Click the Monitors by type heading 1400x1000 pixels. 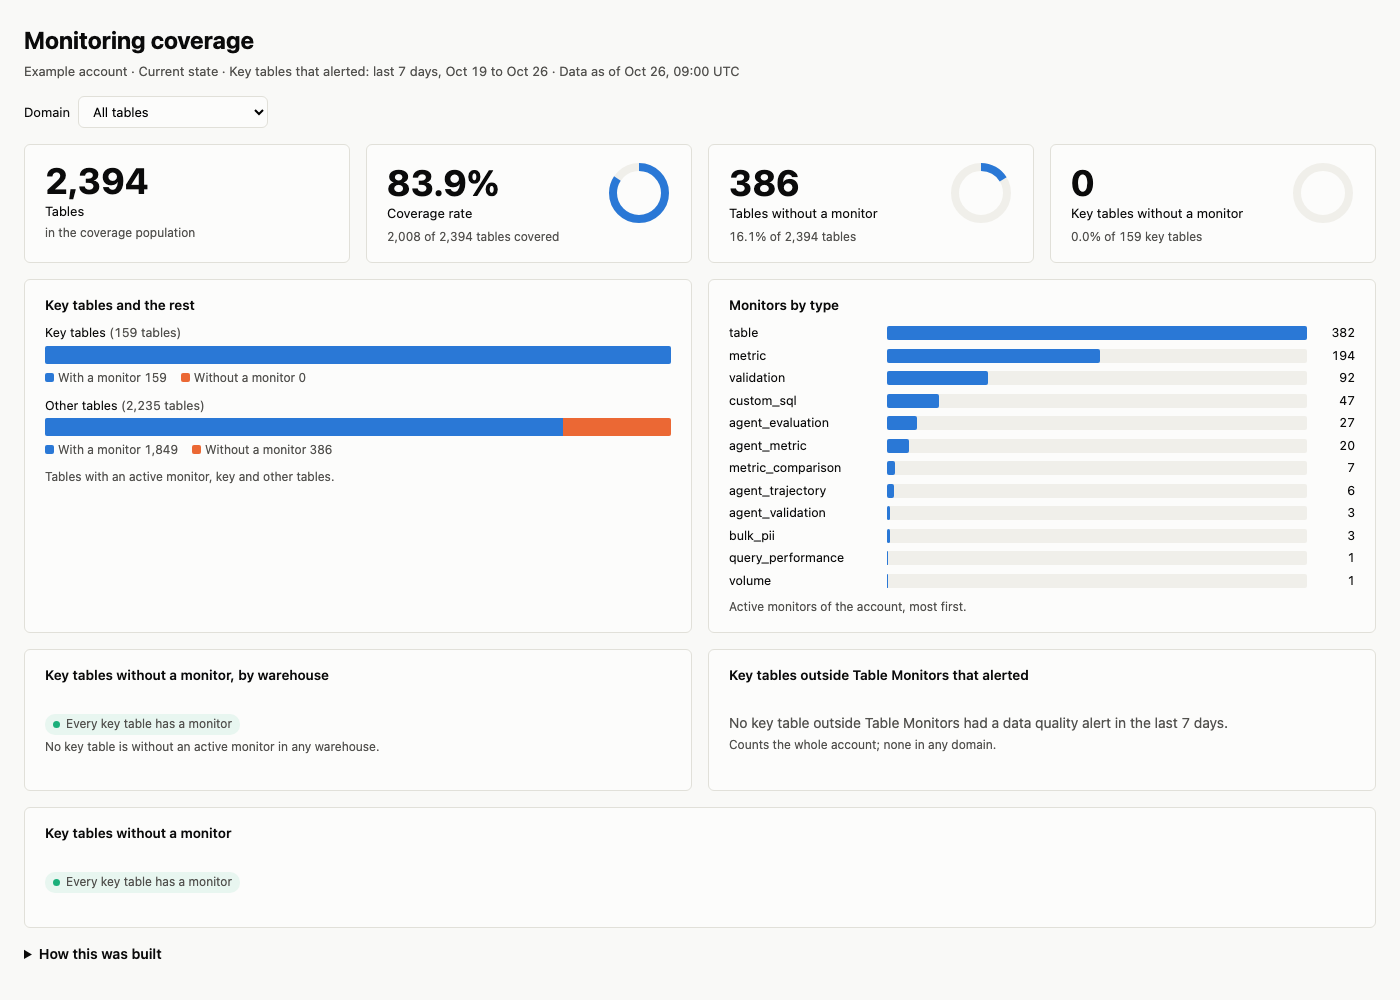(784, 306)
